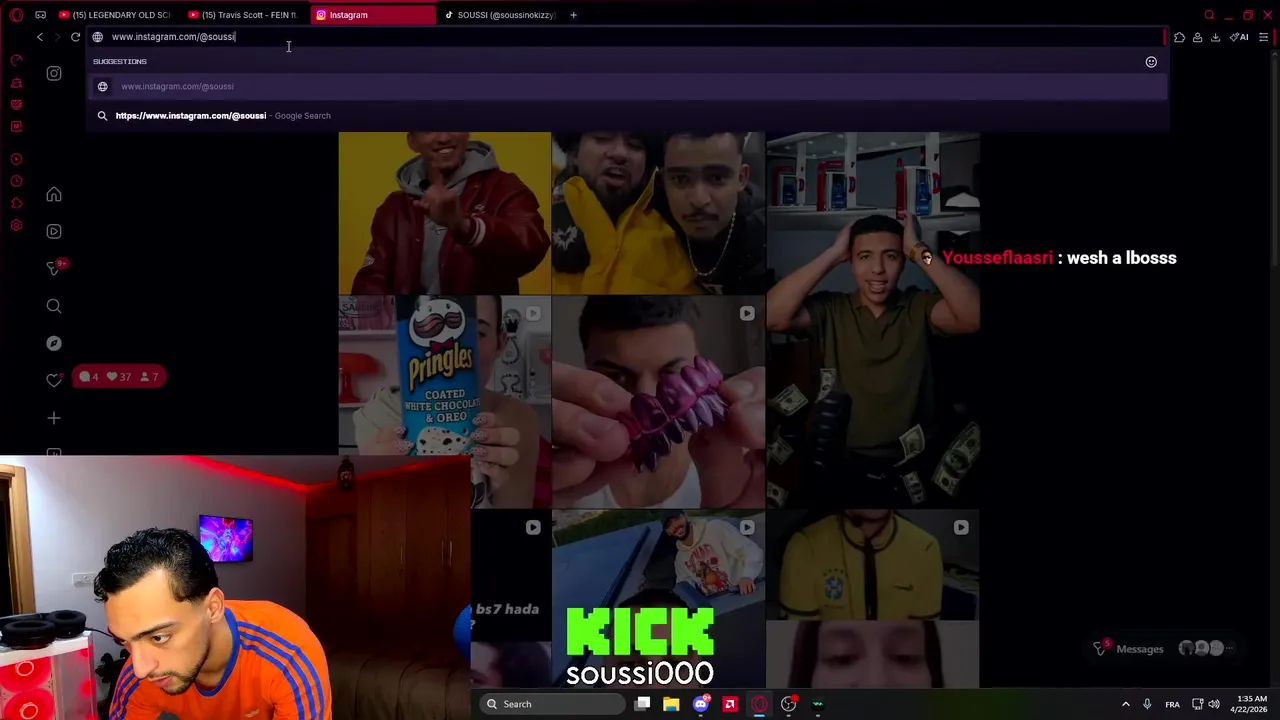Click the address bar URL field
1280x720 pixels.
pos(625,37)
